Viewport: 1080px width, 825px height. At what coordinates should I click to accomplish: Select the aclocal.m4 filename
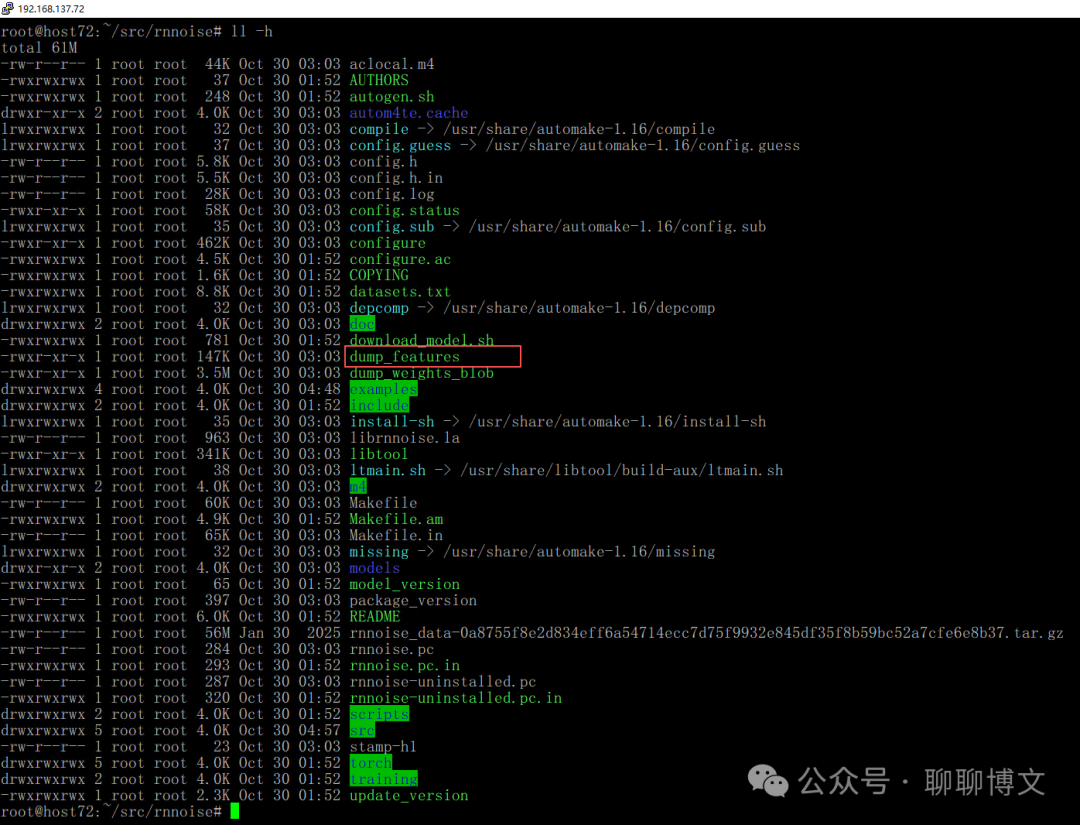pyautogui.click(x=392, y=64)
